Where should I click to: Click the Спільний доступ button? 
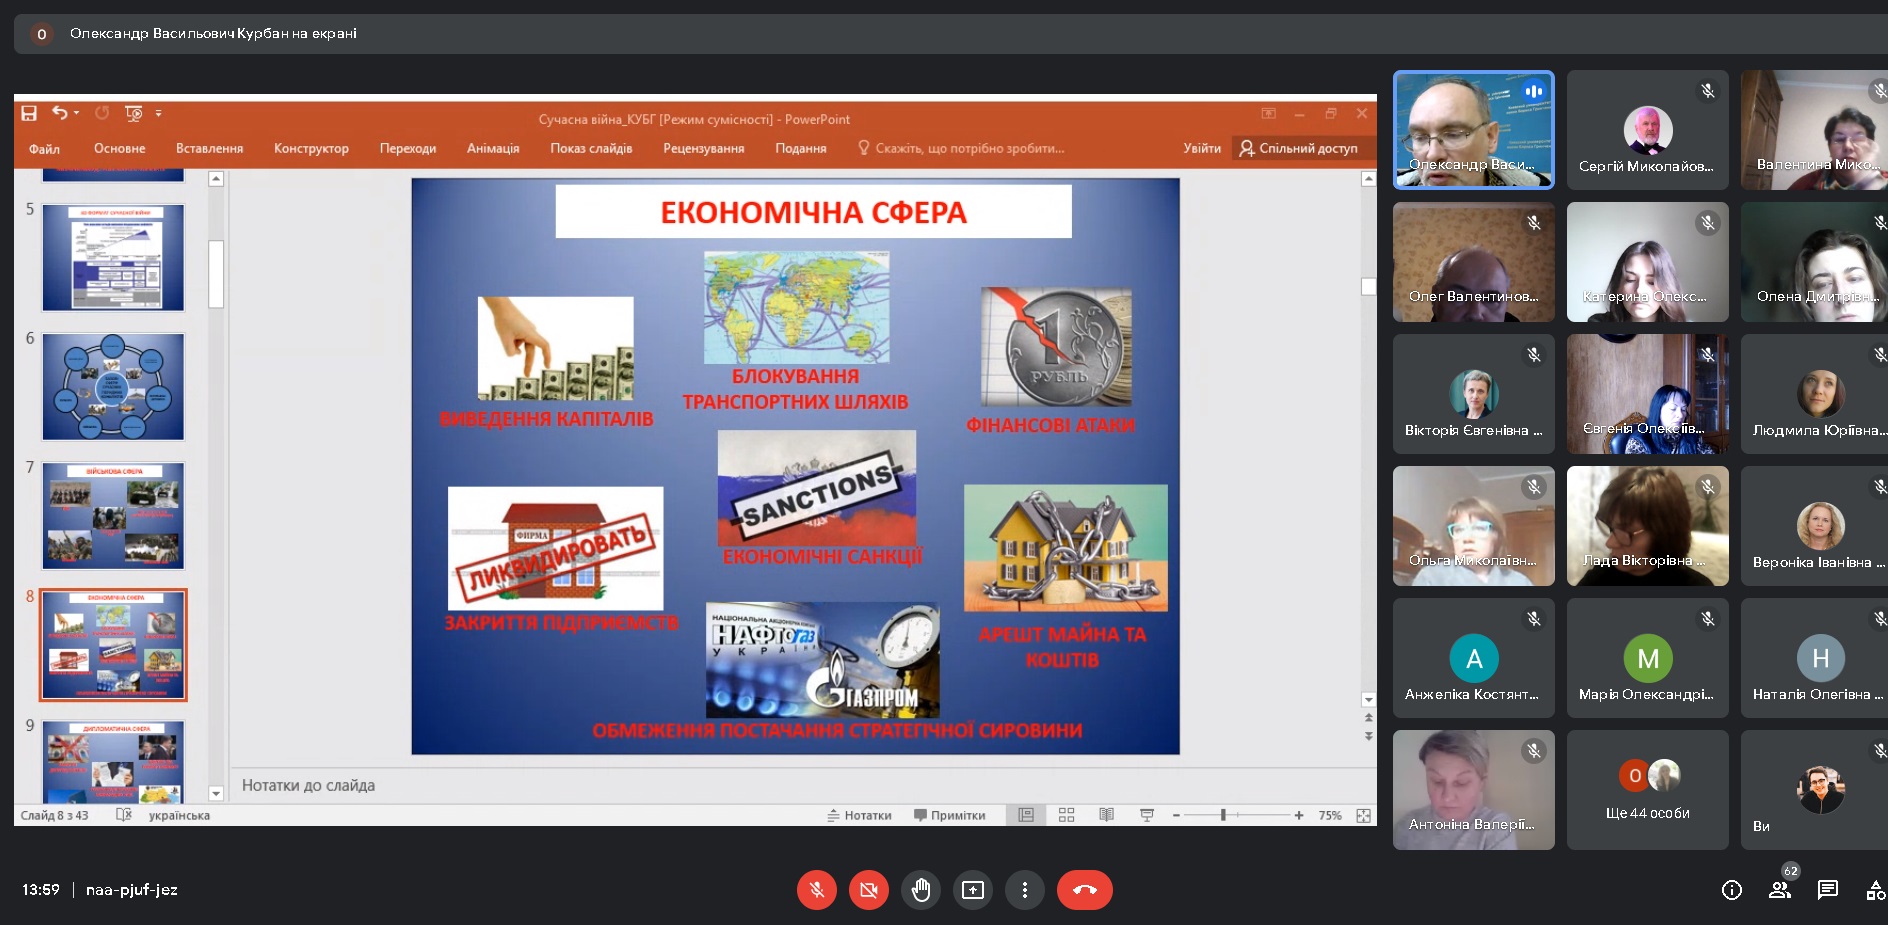point(1299,148)
